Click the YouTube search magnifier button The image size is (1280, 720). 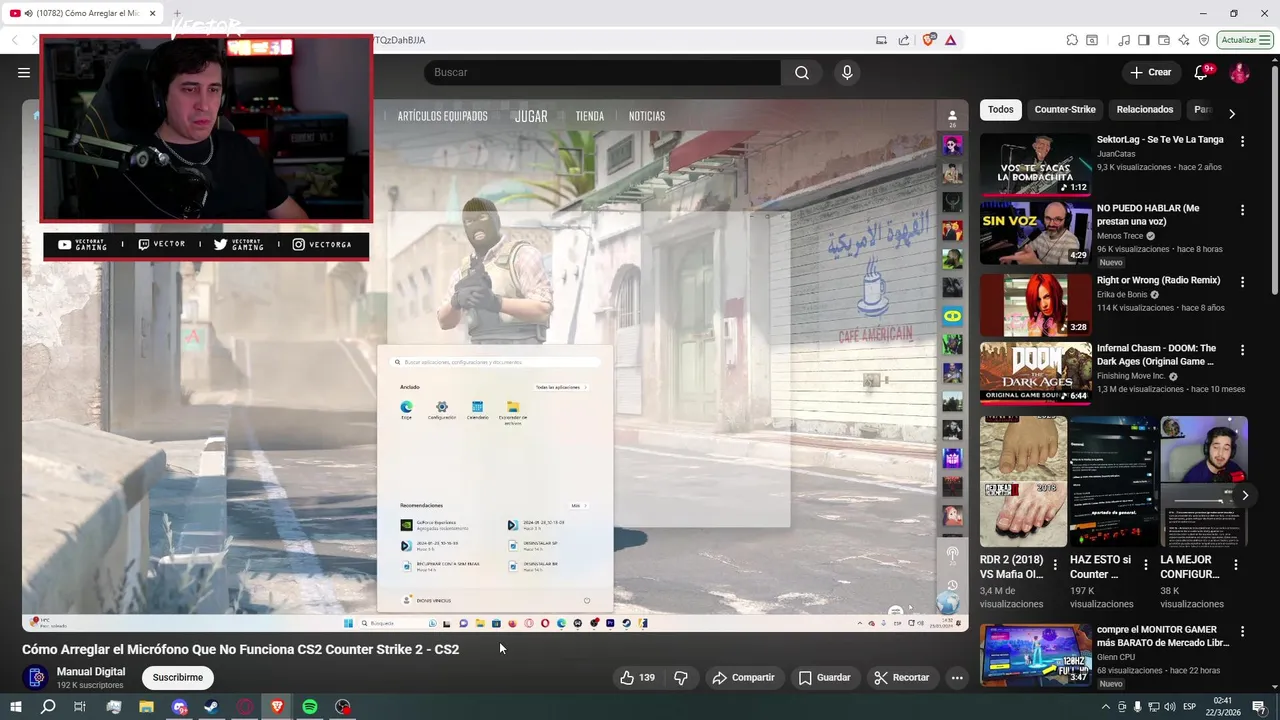pos(802,72)
